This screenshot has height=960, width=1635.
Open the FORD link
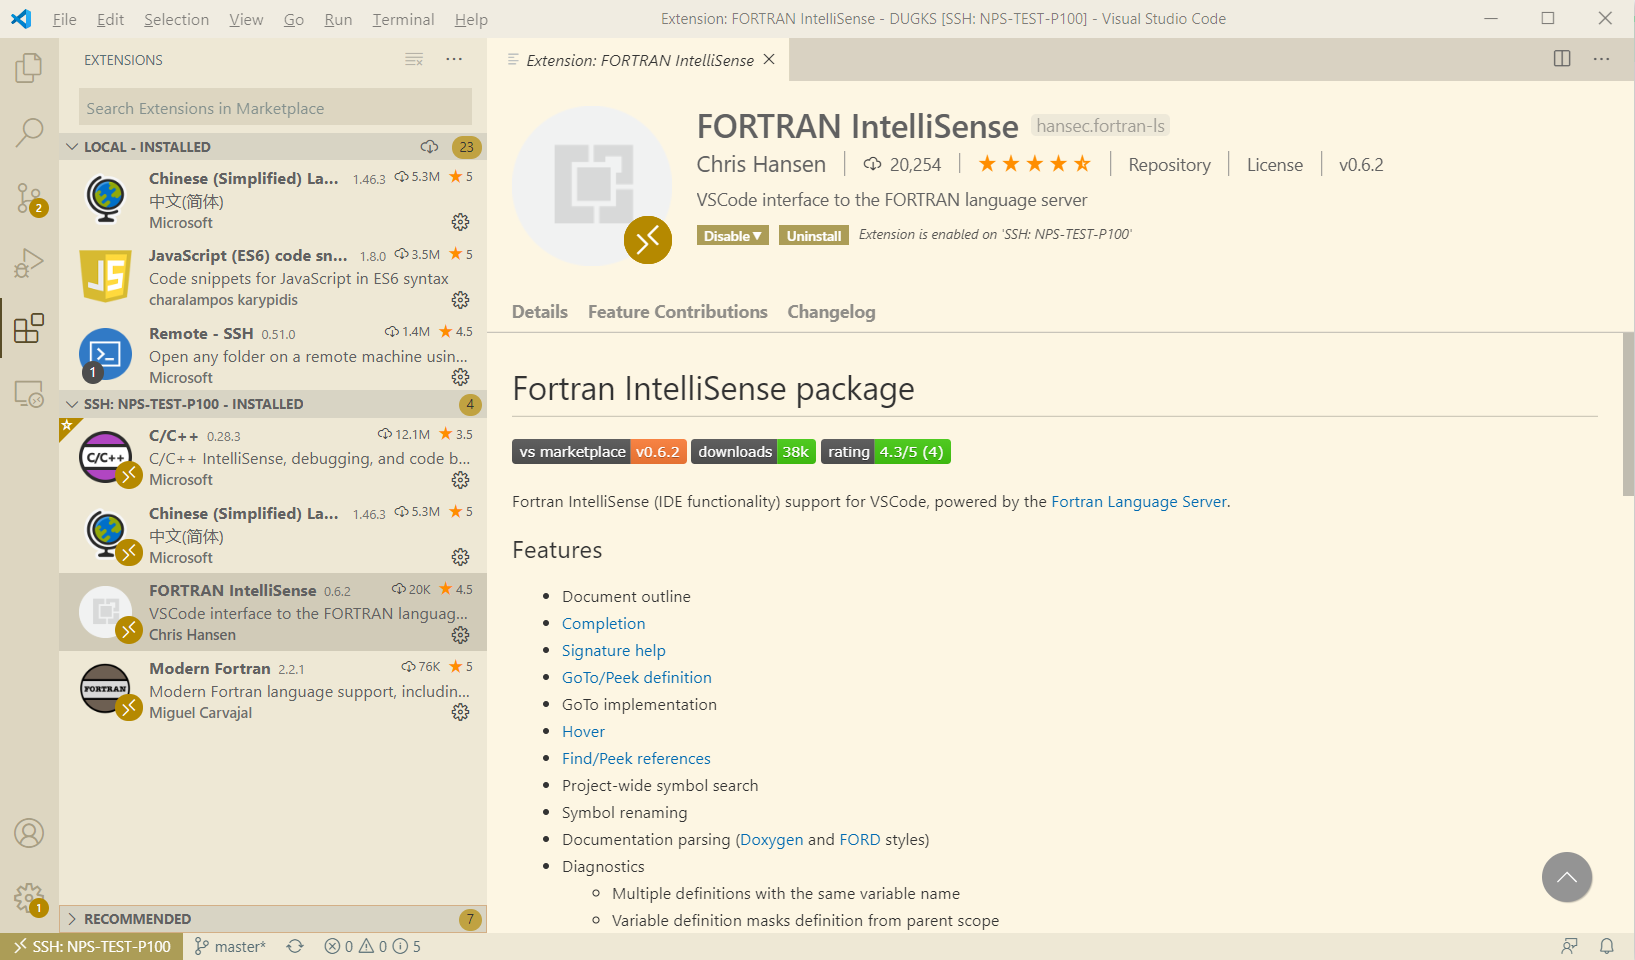[x=860, y=840]
